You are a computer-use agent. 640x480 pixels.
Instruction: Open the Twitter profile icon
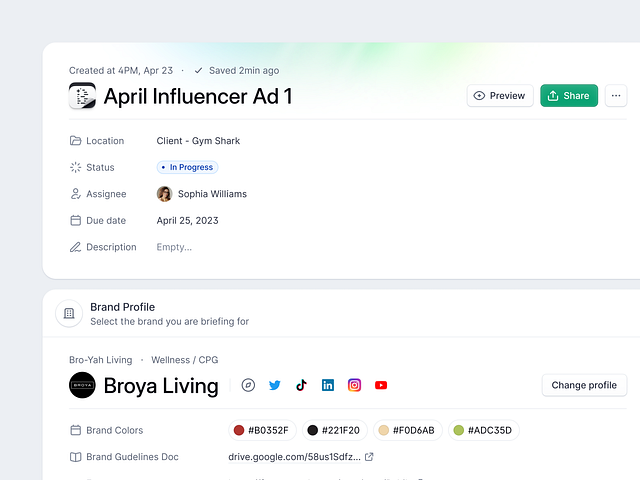pos(275,385)
